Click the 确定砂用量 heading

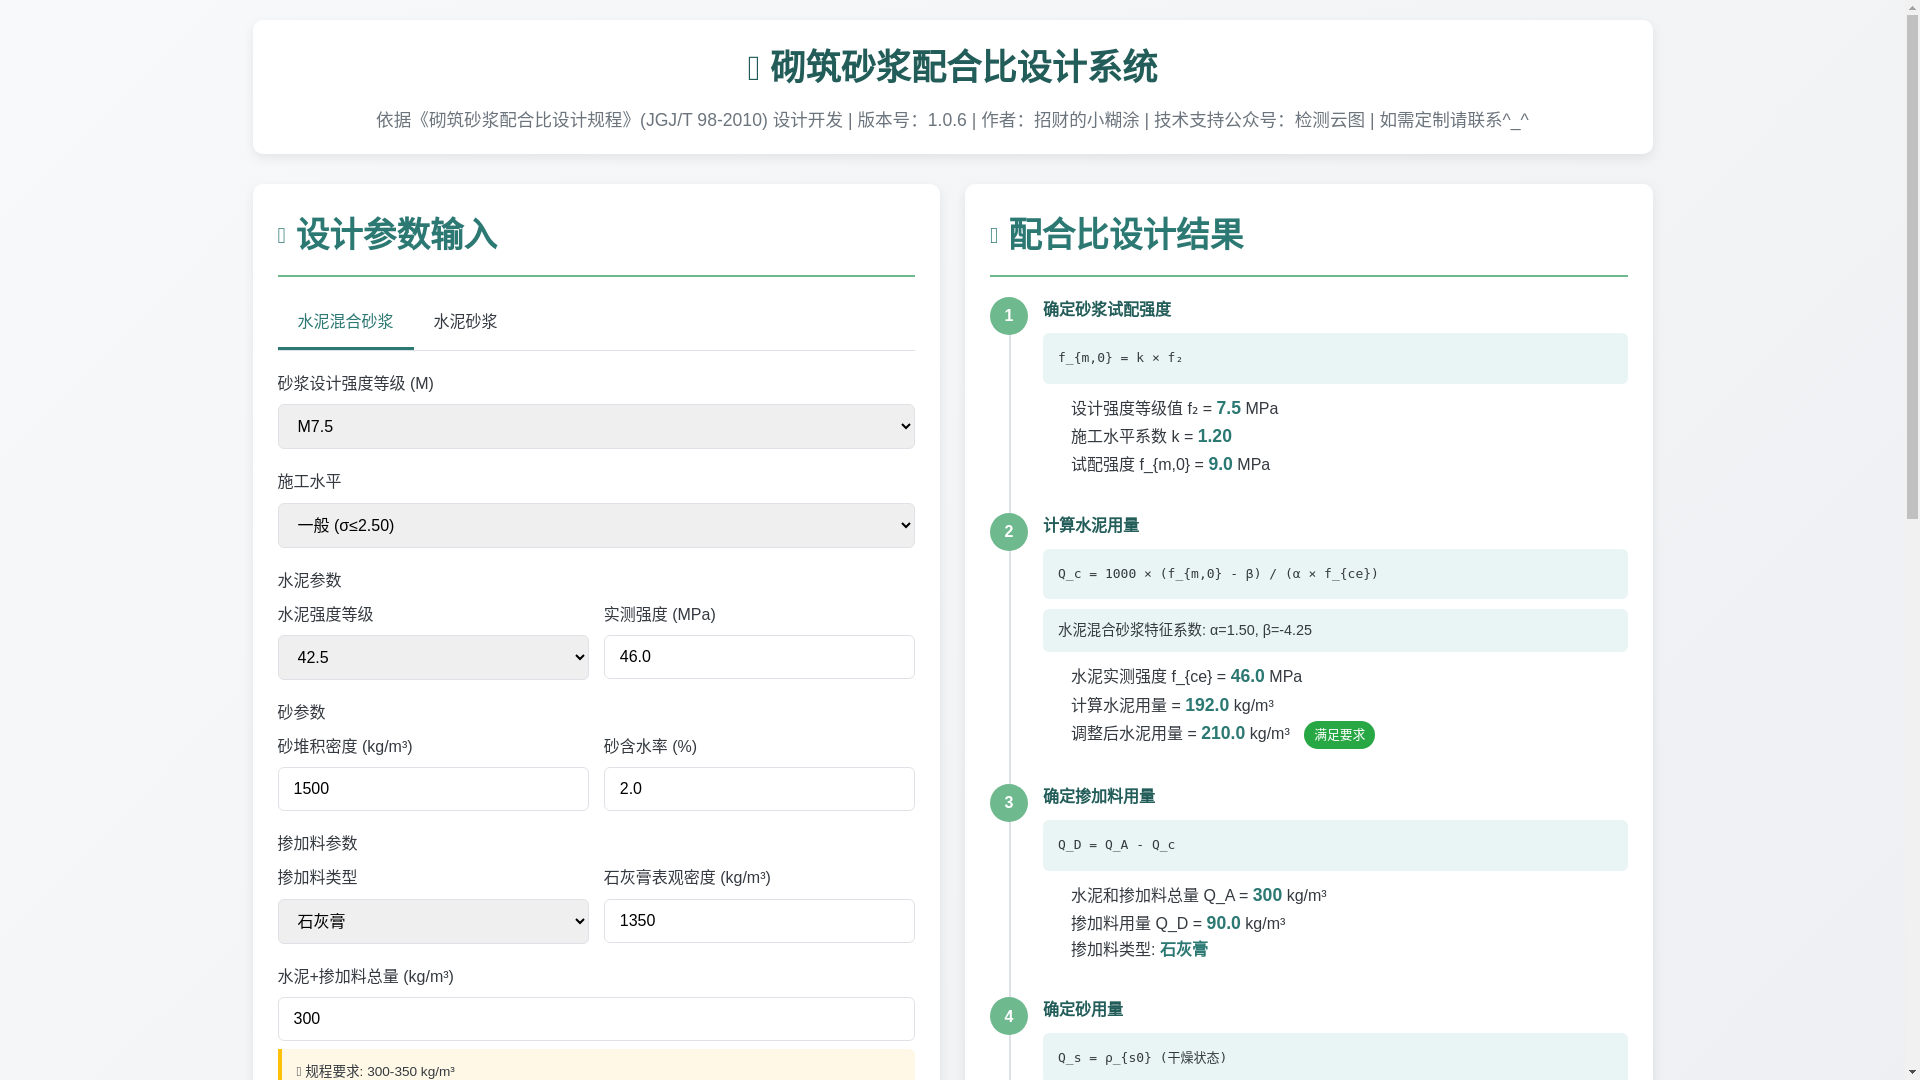coord(1083,1010)
